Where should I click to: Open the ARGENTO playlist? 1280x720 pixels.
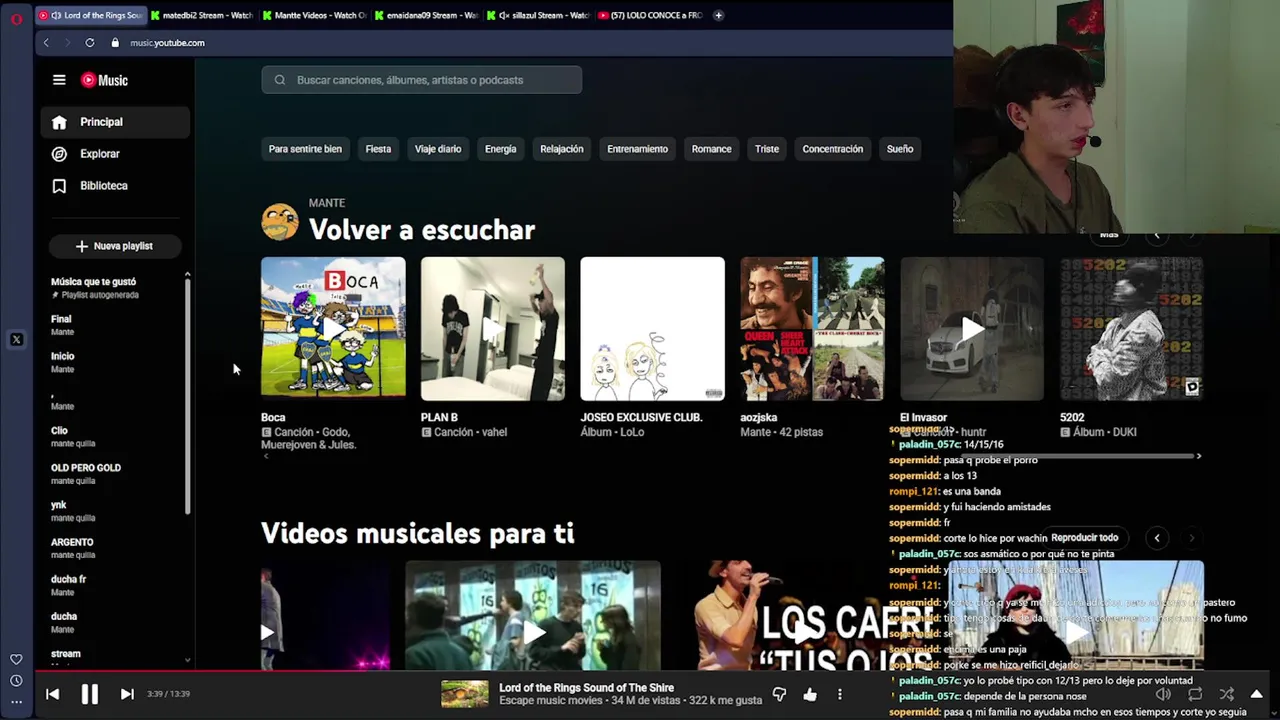click(113, 548)
